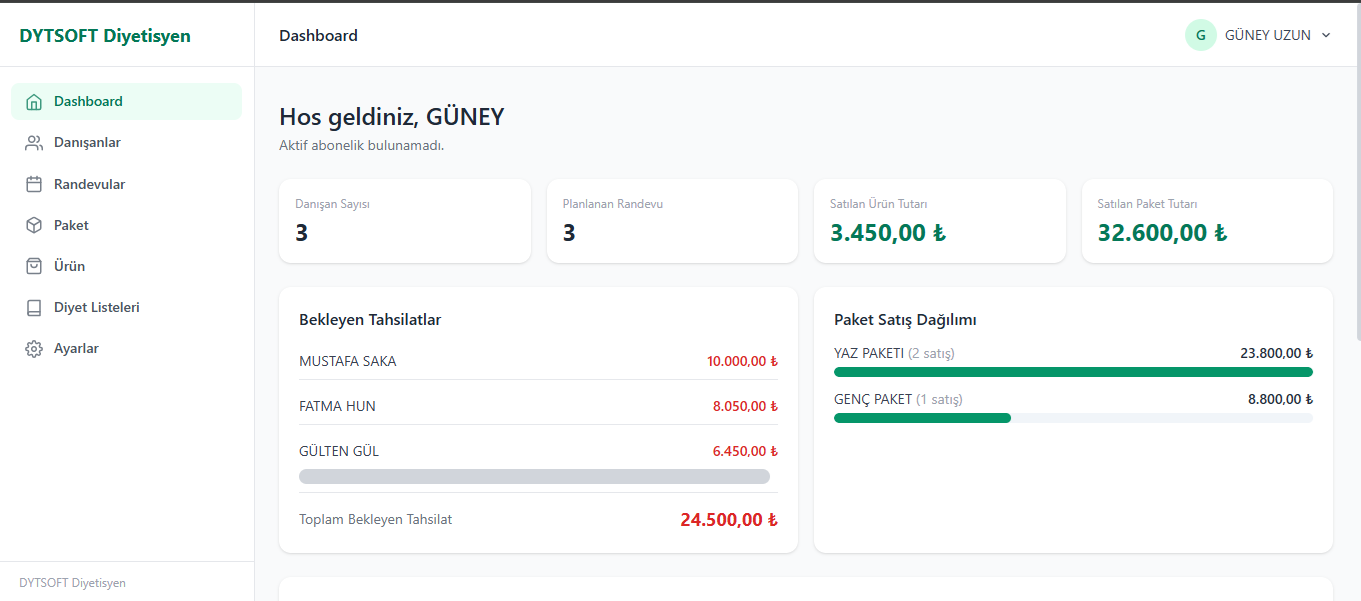Click the YAZ PAKETI progress bar
Image resolution: width=1361 pixels, height=601 pixels.
[1073, 372]
